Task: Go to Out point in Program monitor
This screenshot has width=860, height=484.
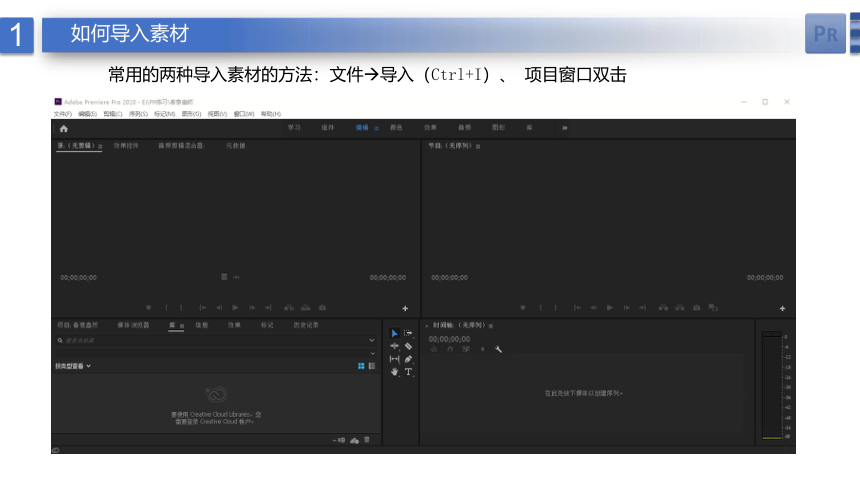Action: point(643,308)
